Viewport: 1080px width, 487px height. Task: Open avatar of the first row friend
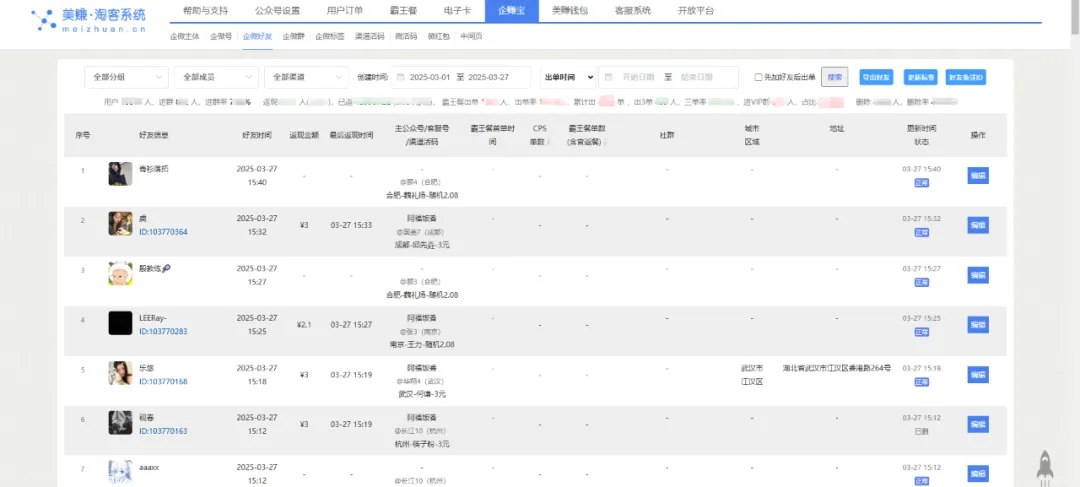120,174
